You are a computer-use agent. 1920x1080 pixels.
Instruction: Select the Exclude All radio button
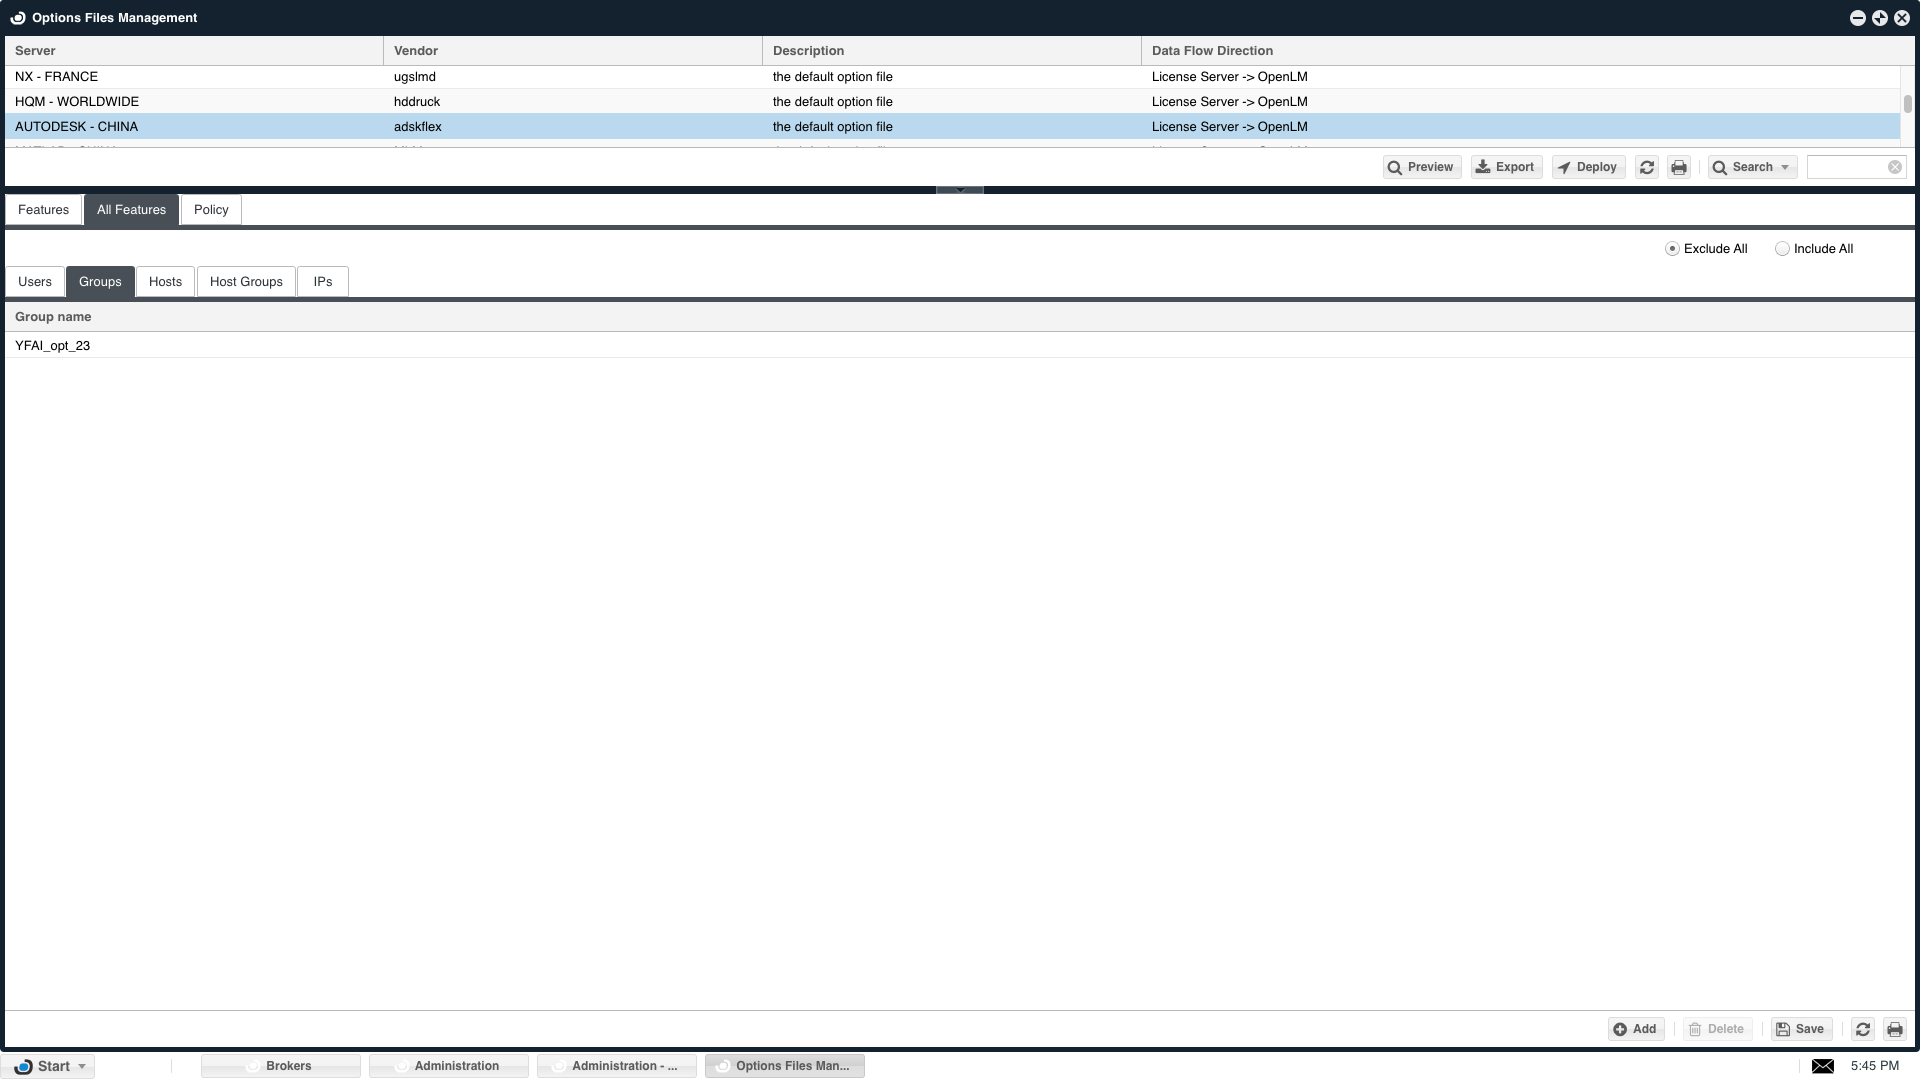click(x=1672, y=249)
